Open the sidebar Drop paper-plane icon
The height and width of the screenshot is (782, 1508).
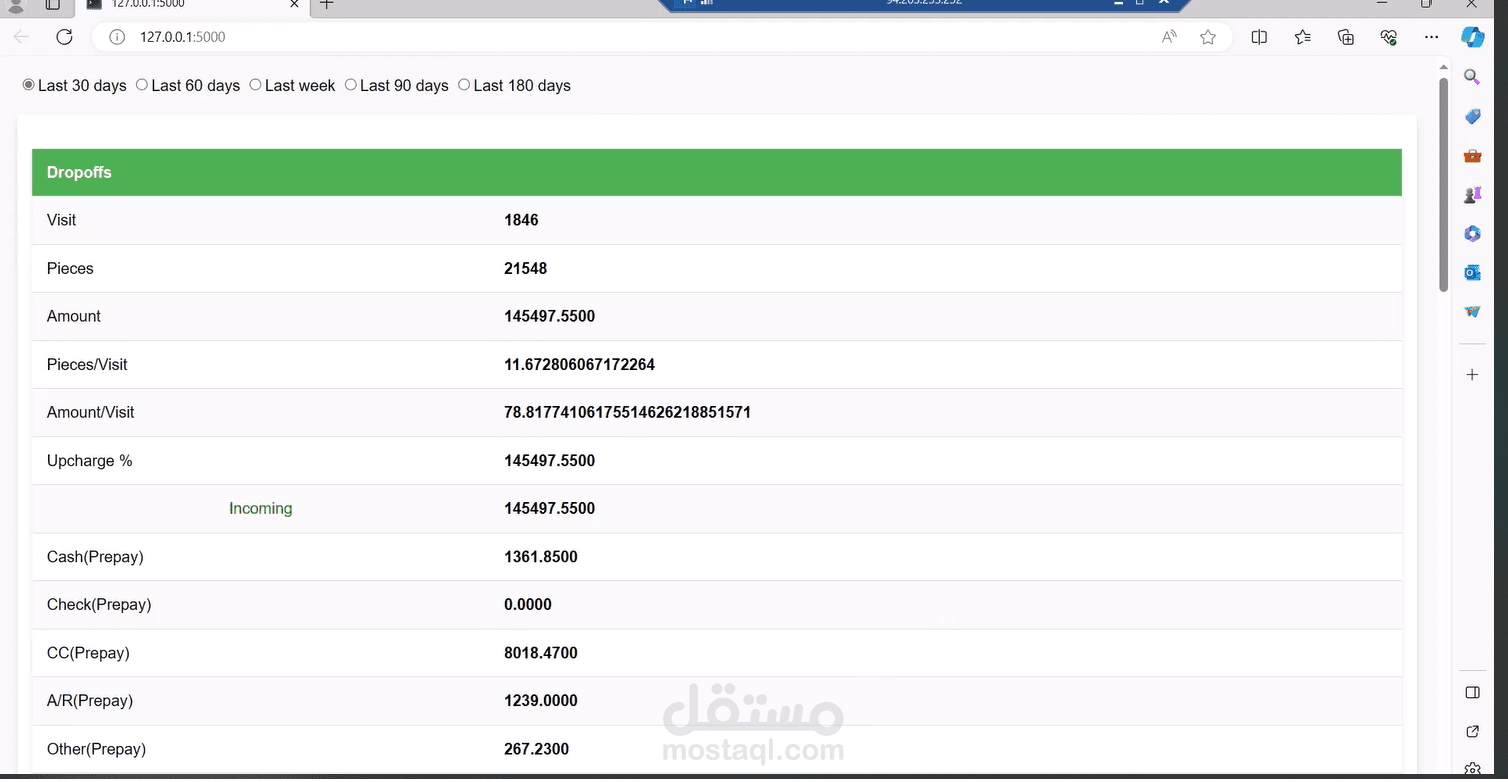point(1472,312)
